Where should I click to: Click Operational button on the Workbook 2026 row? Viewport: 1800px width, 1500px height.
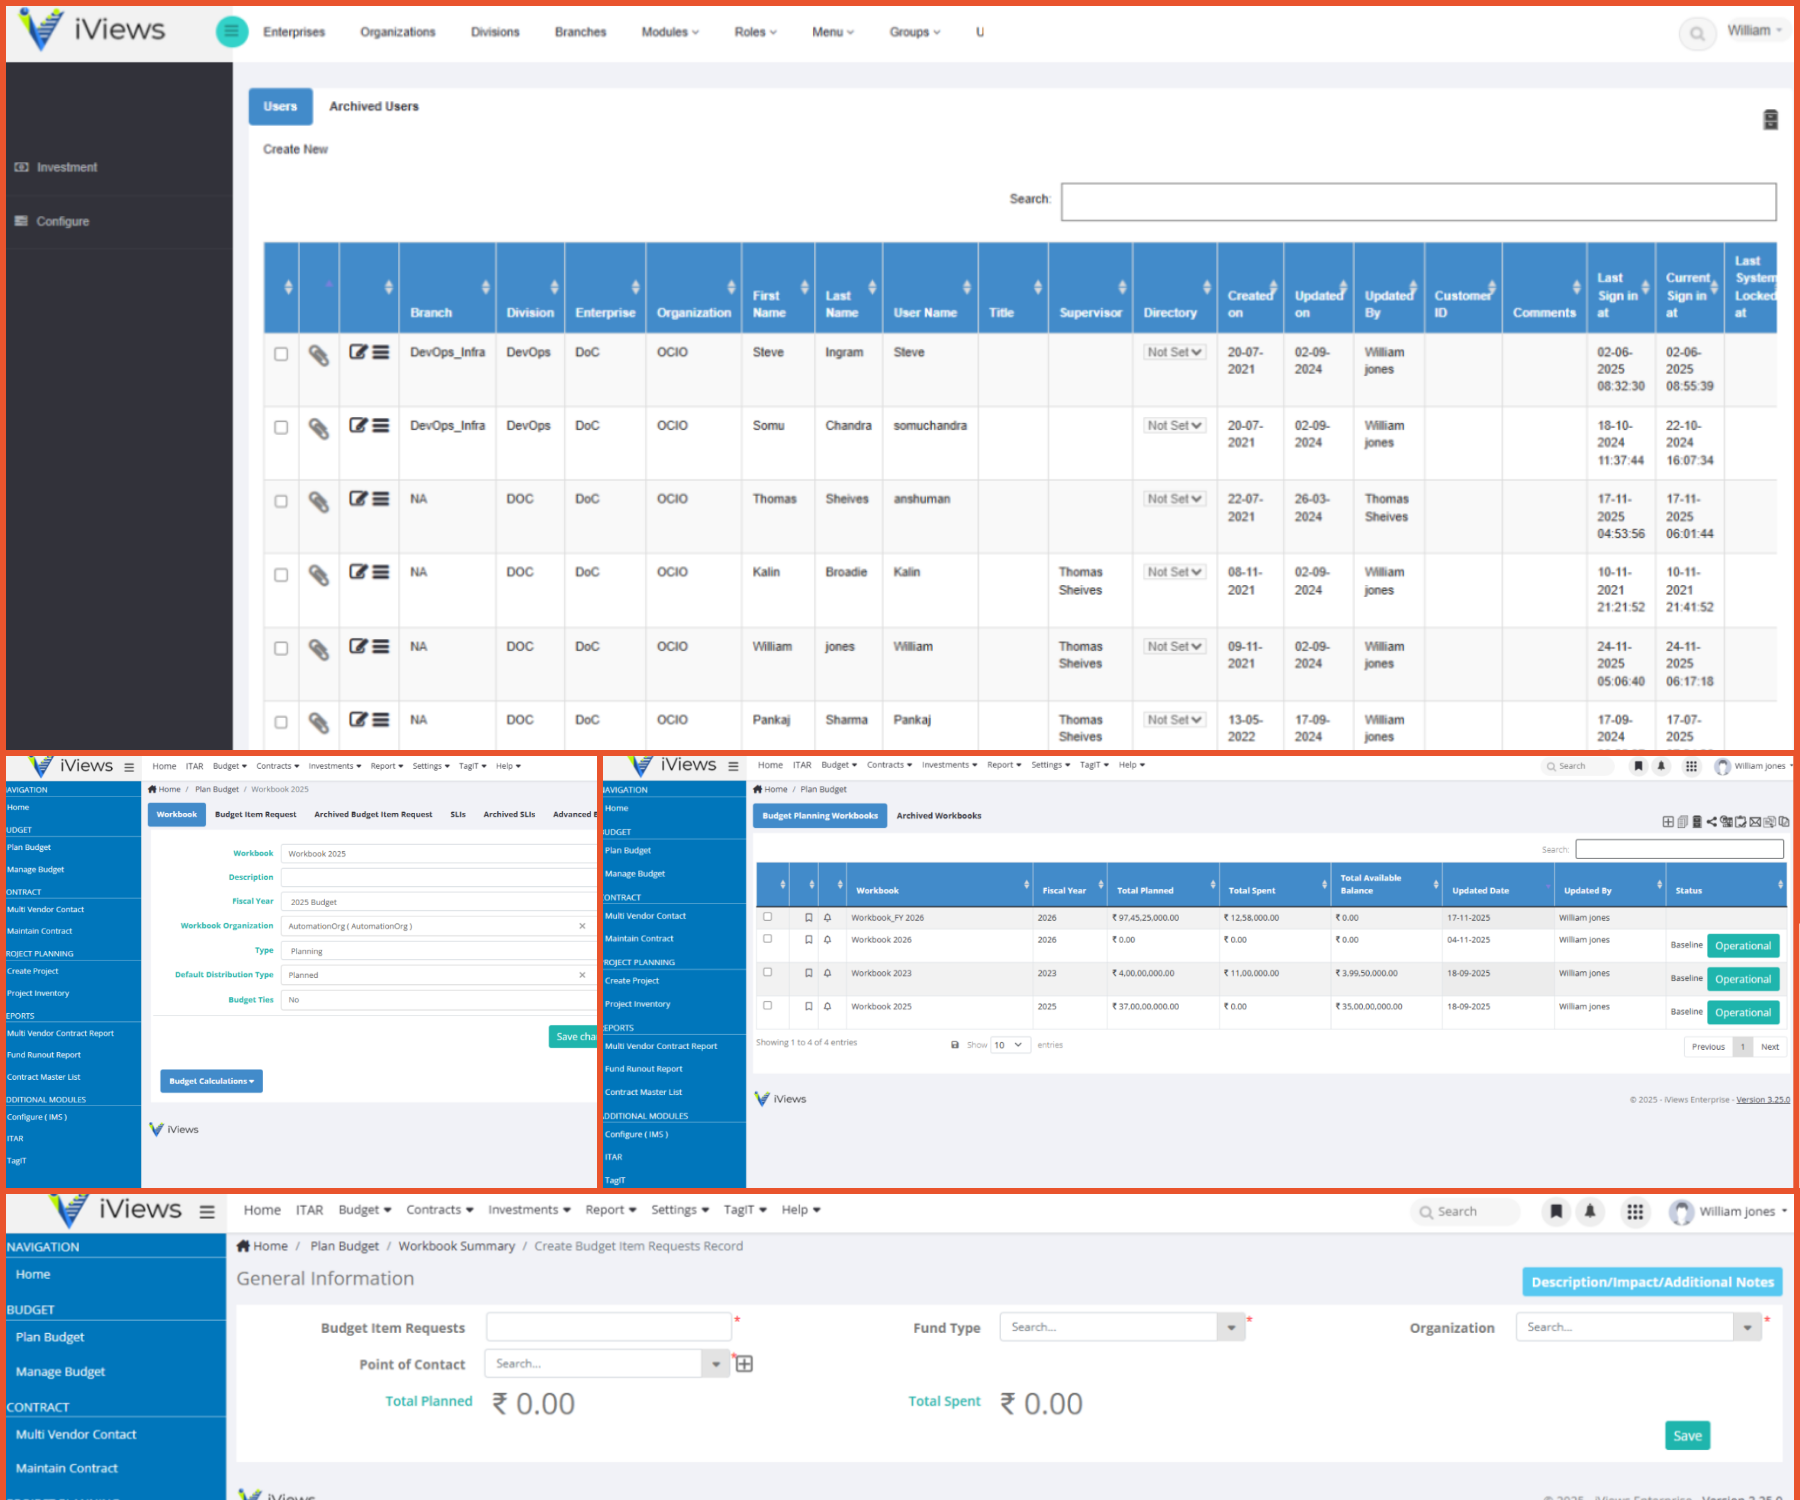(1743, 946)
